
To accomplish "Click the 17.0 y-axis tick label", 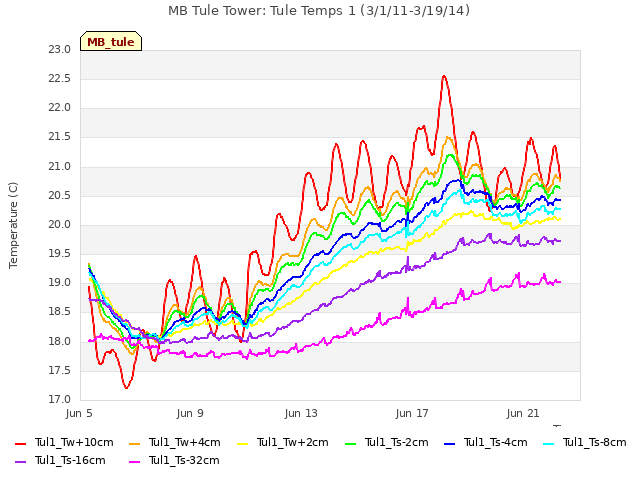I will coord(60,400).
